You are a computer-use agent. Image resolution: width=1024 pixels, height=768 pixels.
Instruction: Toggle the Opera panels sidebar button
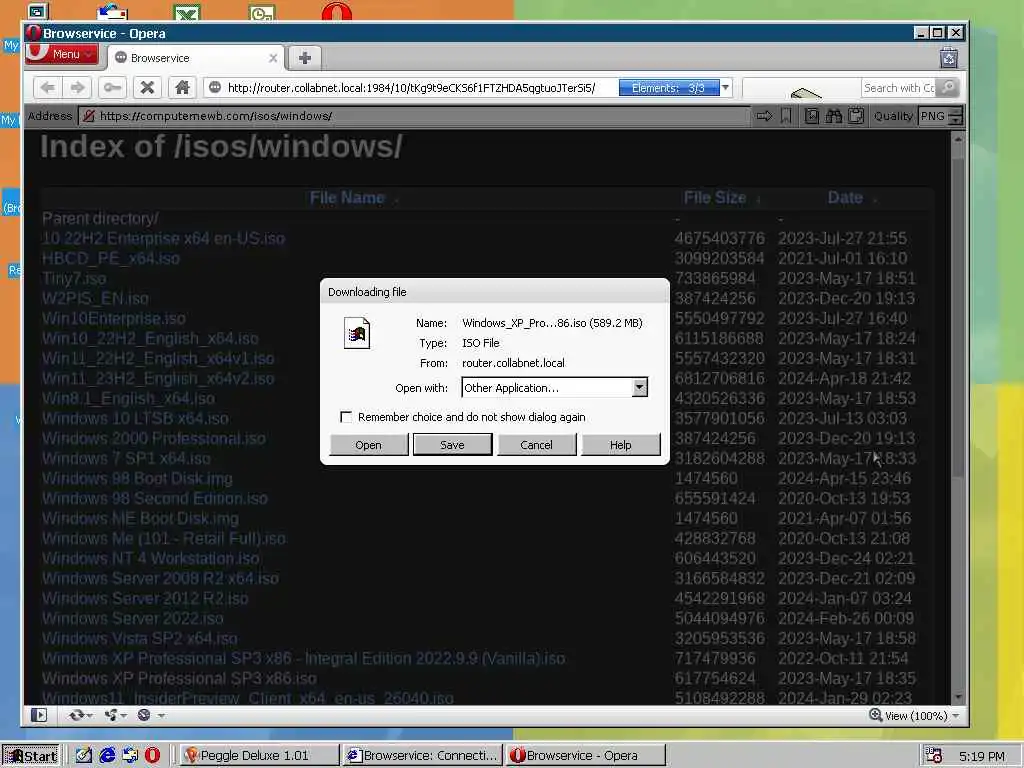click(x=39, y=715)
